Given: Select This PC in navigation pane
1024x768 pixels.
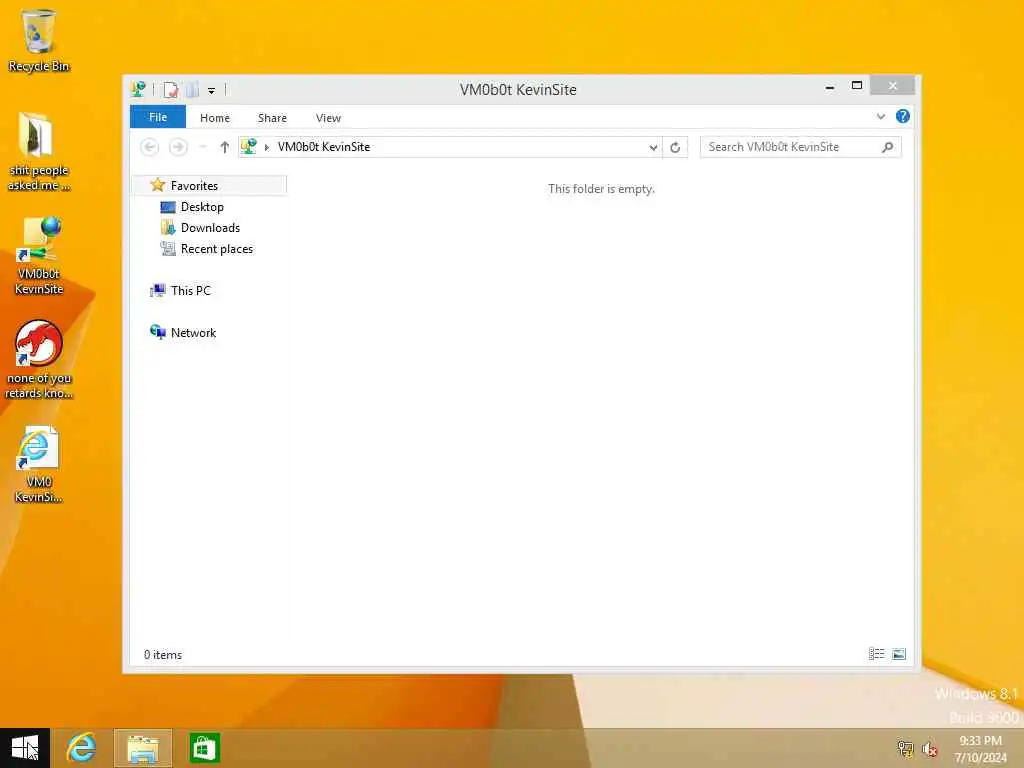Looking at the screenshot, I should pos(191,291).
